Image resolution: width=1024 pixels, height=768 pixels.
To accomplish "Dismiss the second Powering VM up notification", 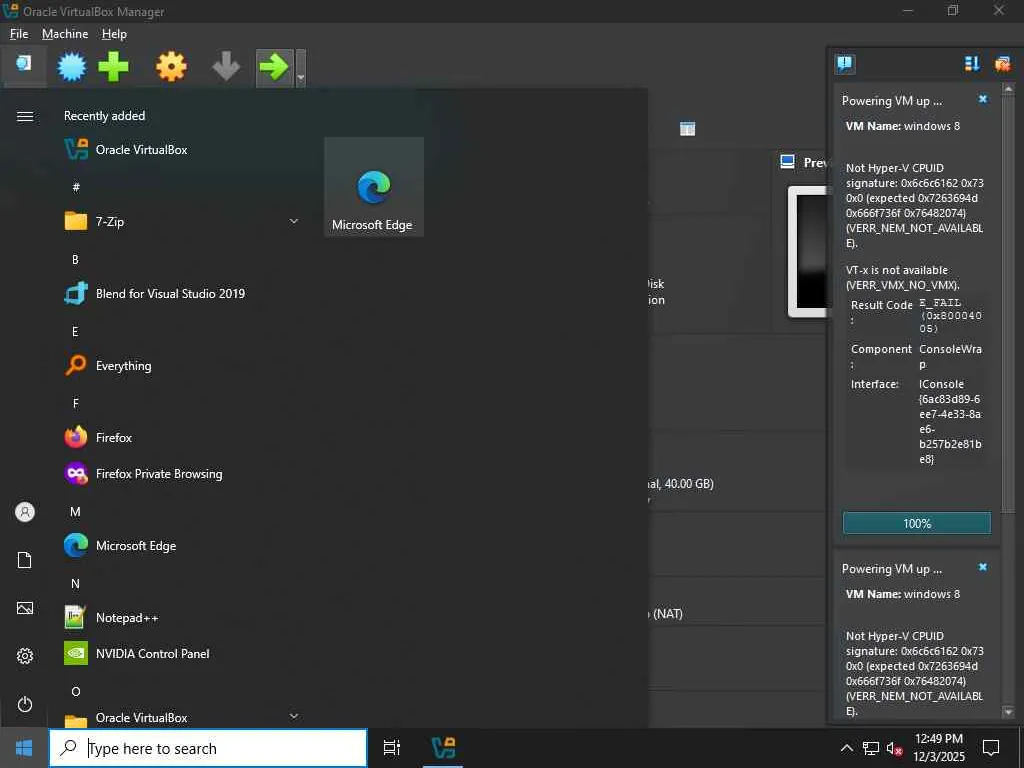I will tap(983, 567).
